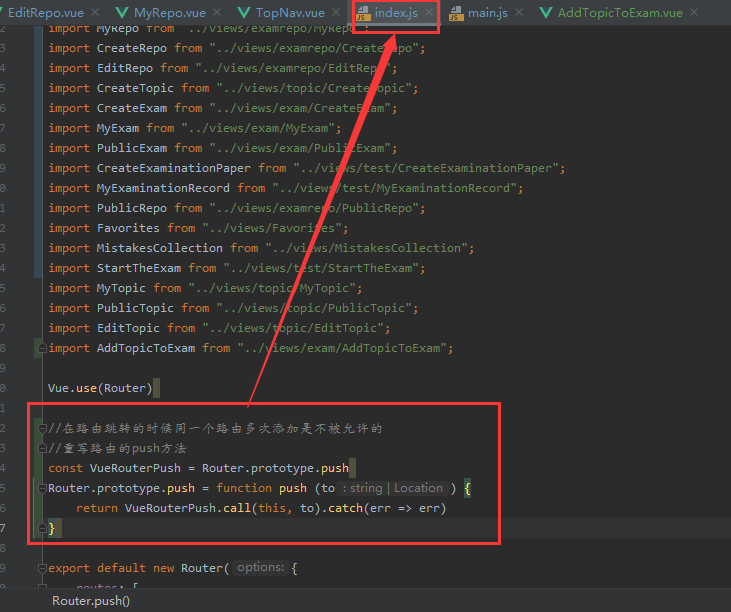Fold the Router.prototype.push function block
This screenshot has width=731, height=612.
tap(42, 488)
